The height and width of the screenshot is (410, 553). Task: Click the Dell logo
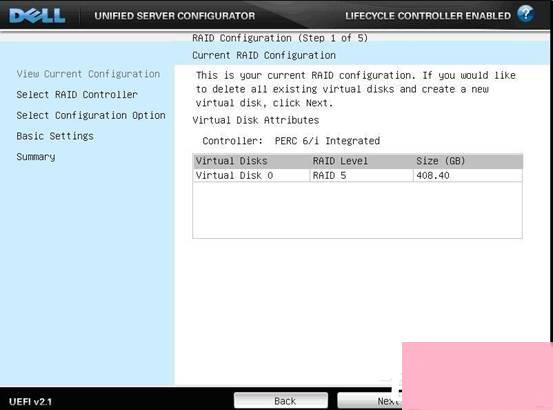tap(37, 16)
